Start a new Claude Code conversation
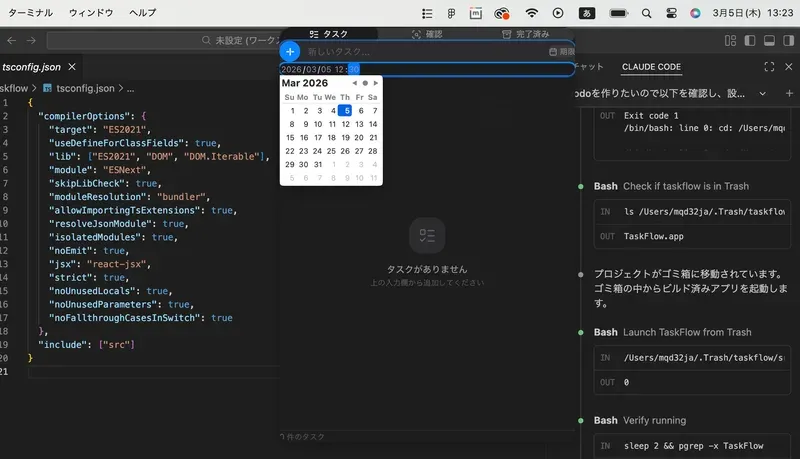 click(789, 93)
